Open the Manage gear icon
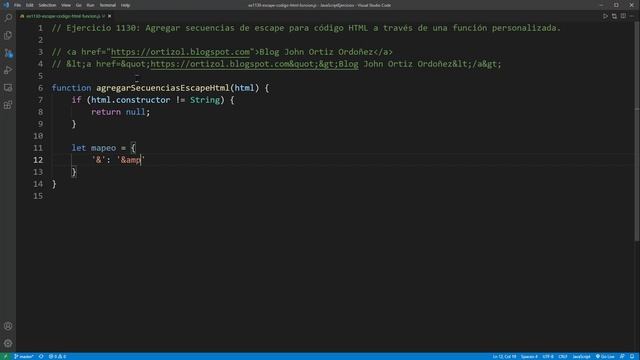The image size is (640, 360). pyautogui.click(x=8, y=343)
